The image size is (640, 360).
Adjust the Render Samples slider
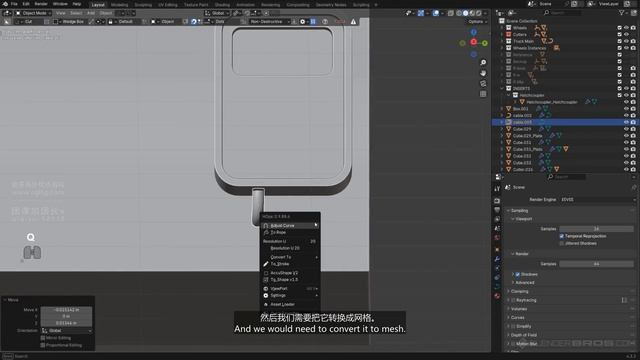(596, 264)
